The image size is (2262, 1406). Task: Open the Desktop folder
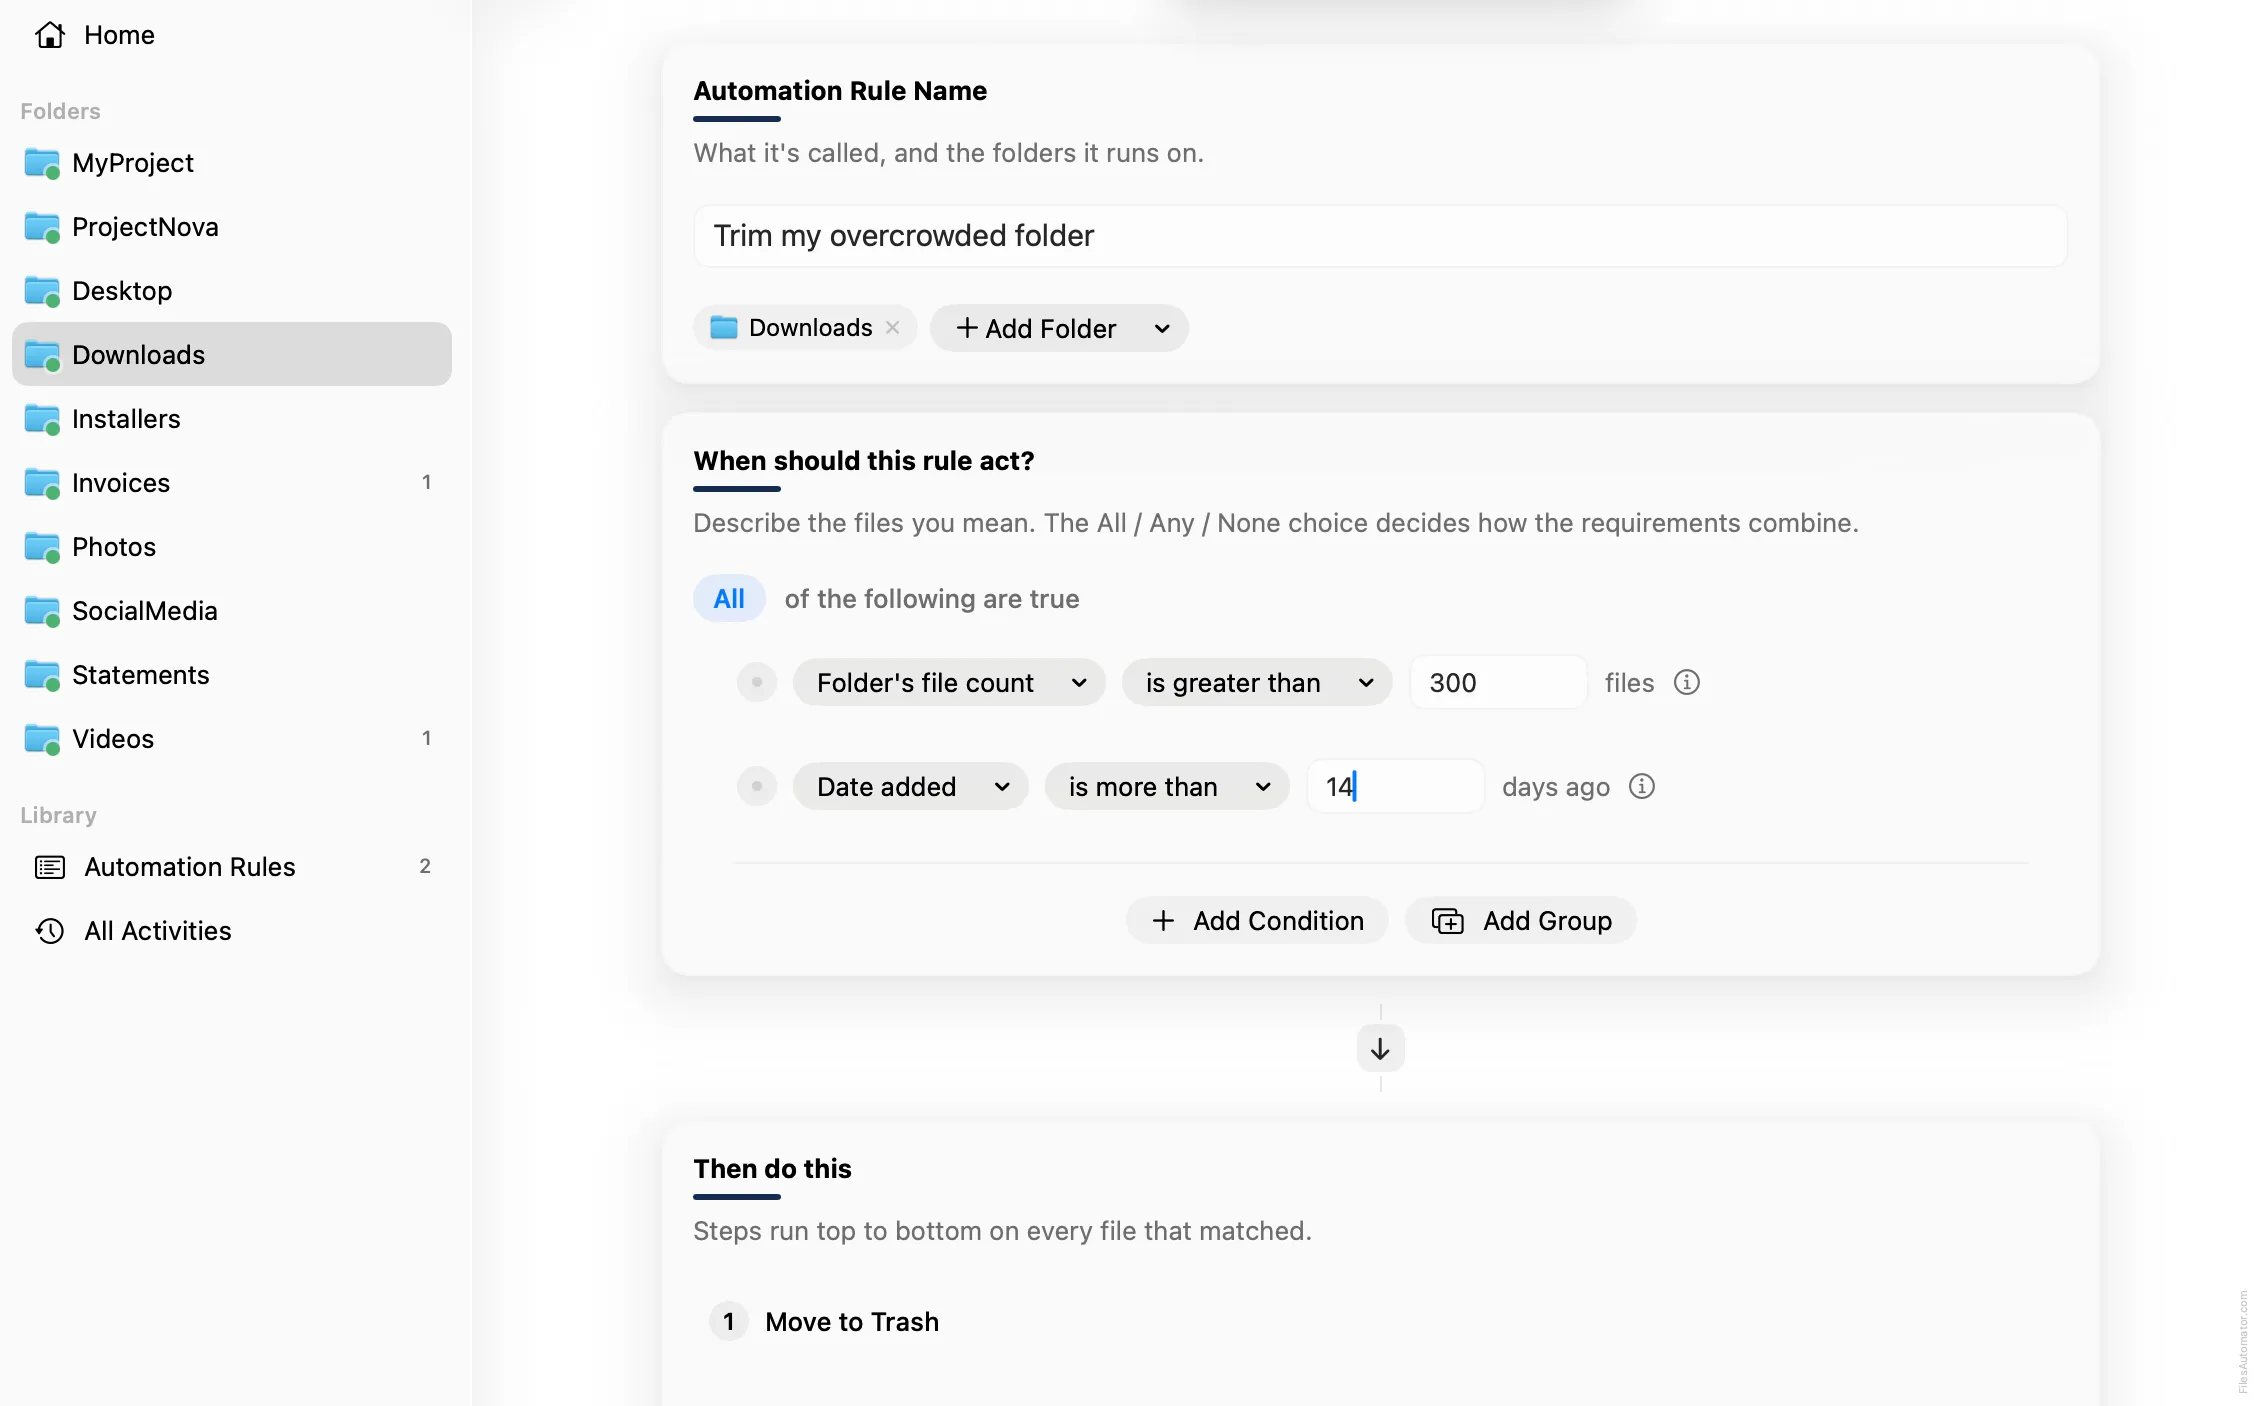(232, 291)
